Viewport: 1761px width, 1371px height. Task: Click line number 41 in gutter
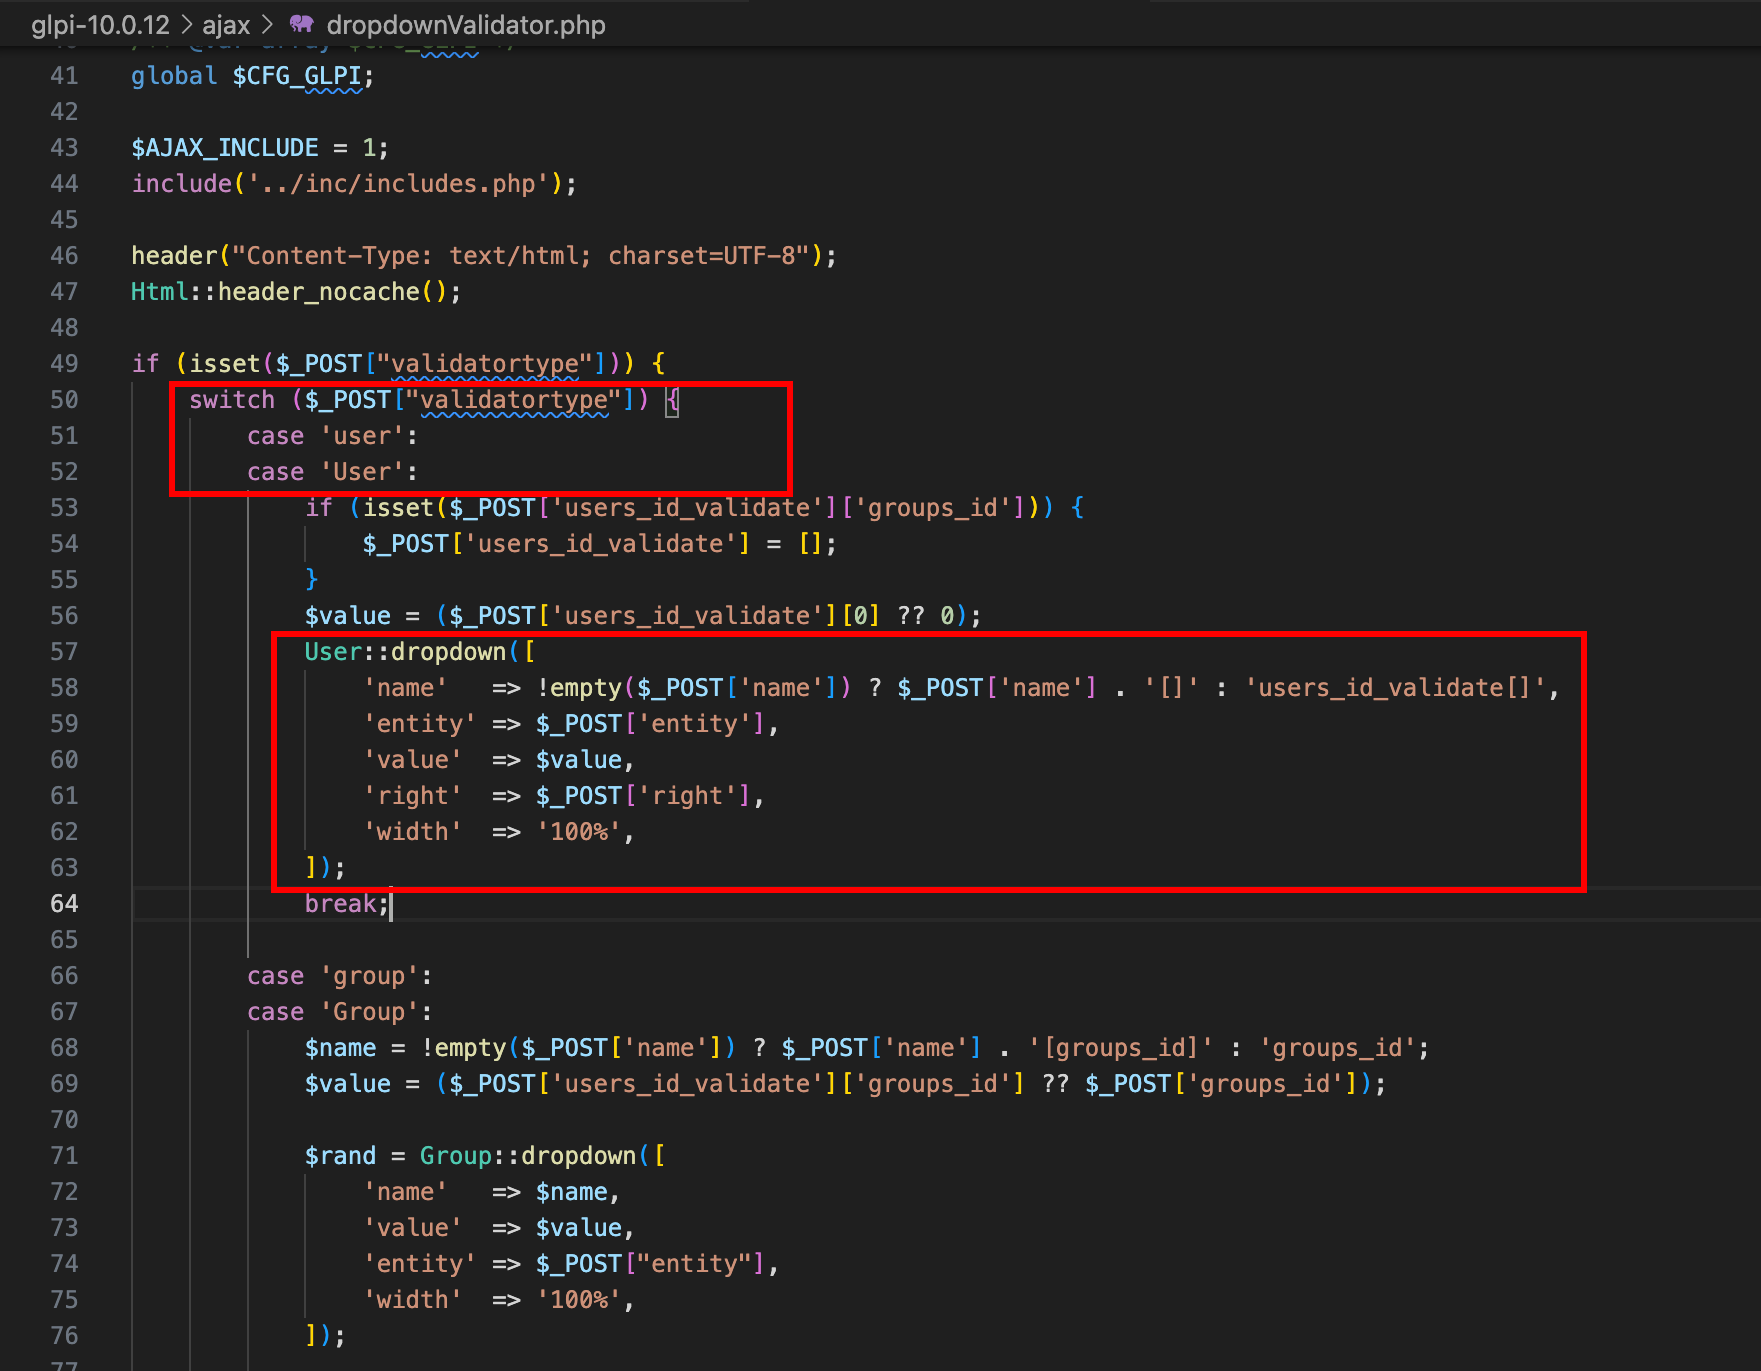[64, 76]
